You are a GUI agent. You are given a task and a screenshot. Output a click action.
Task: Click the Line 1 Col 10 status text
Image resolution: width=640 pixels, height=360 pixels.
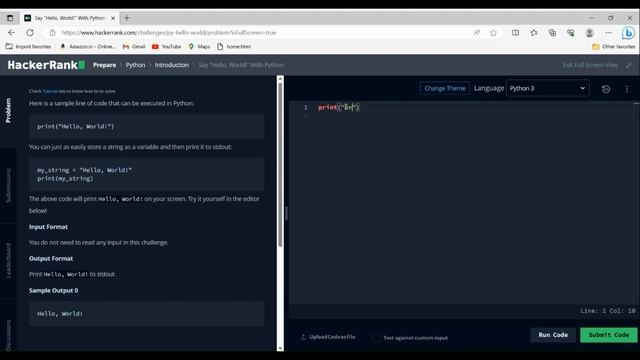tap(608, 311)
